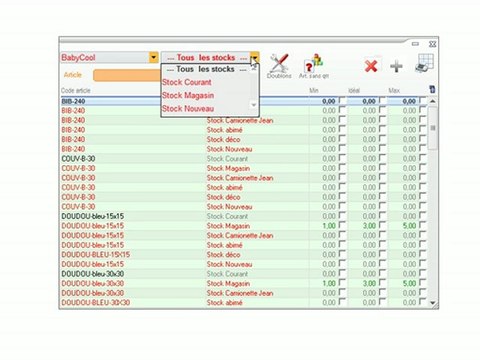This screenshot has width=480, height=360.
Task: Click COUV-B-30 code in the Stock Courant row
Action: coord(78,158)
